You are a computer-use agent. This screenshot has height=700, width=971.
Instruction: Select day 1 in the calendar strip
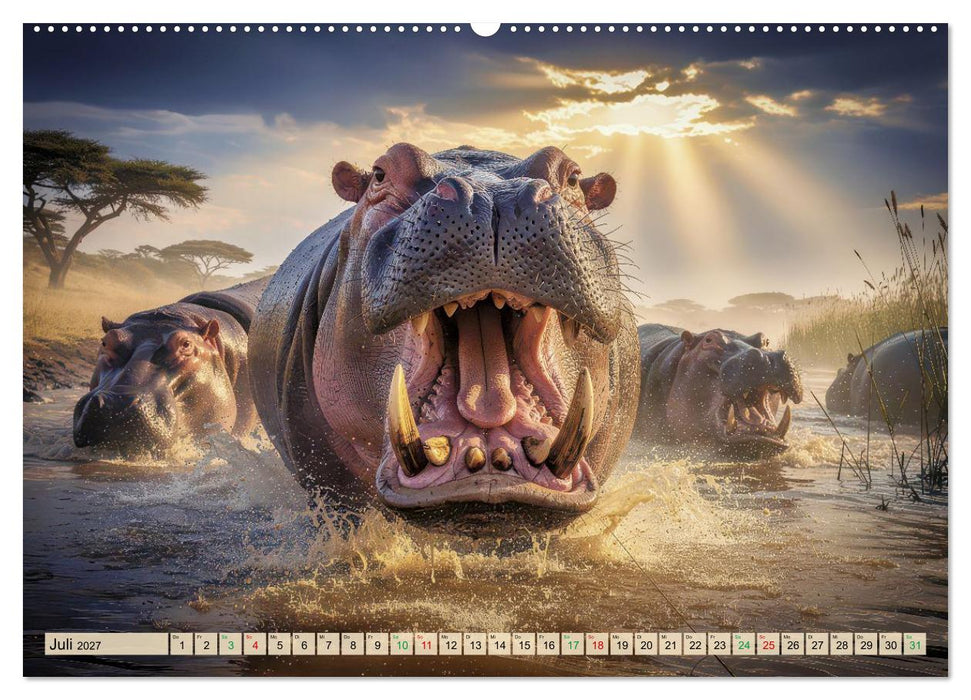(x=181, y=644)
